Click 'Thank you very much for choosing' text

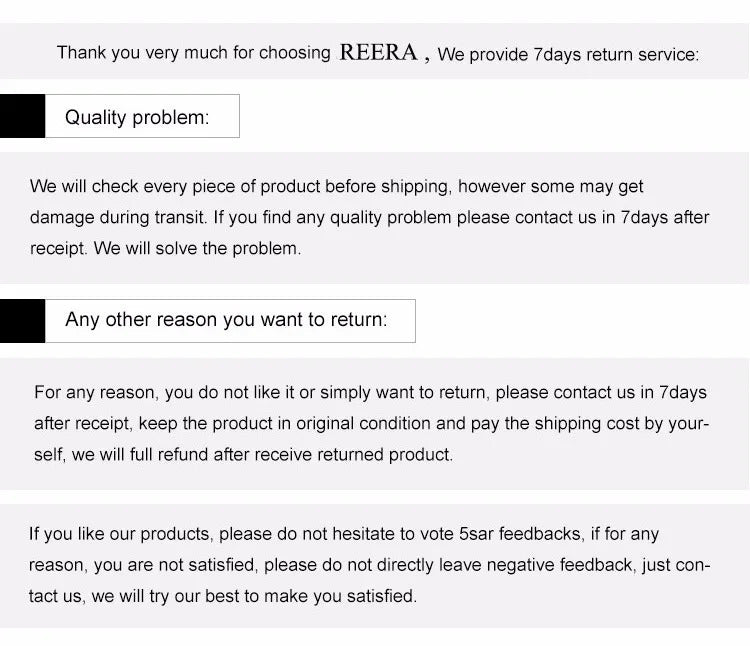pos(193,53)
